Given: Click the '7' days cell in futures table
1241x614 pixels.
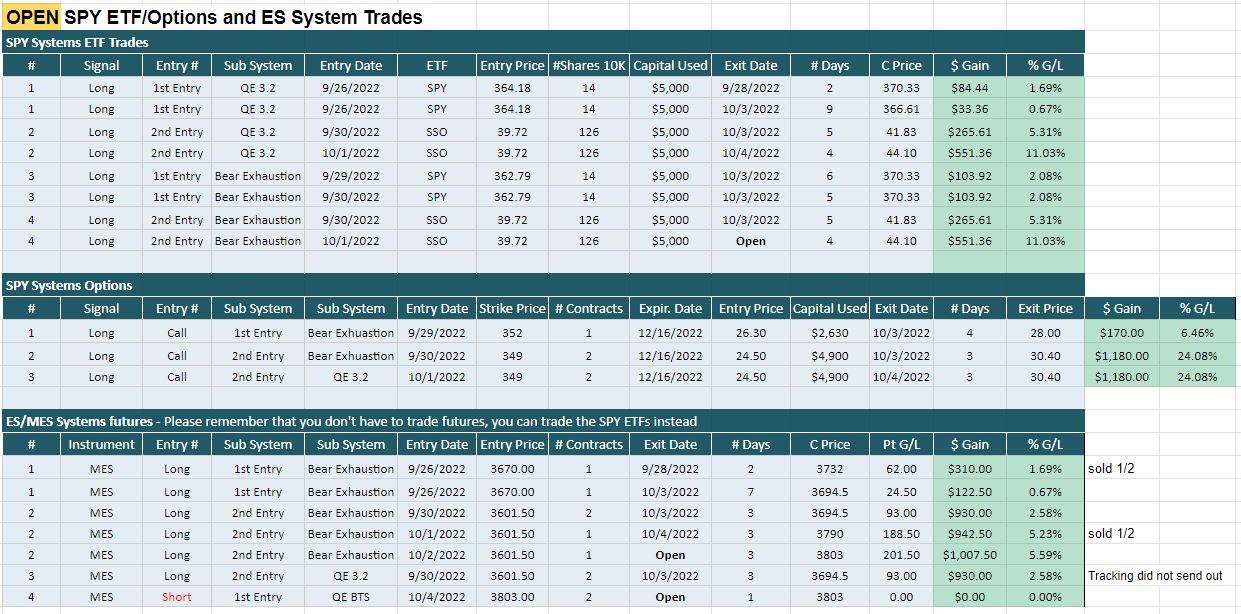Looking at the screenshot, I should pos(750,492).
